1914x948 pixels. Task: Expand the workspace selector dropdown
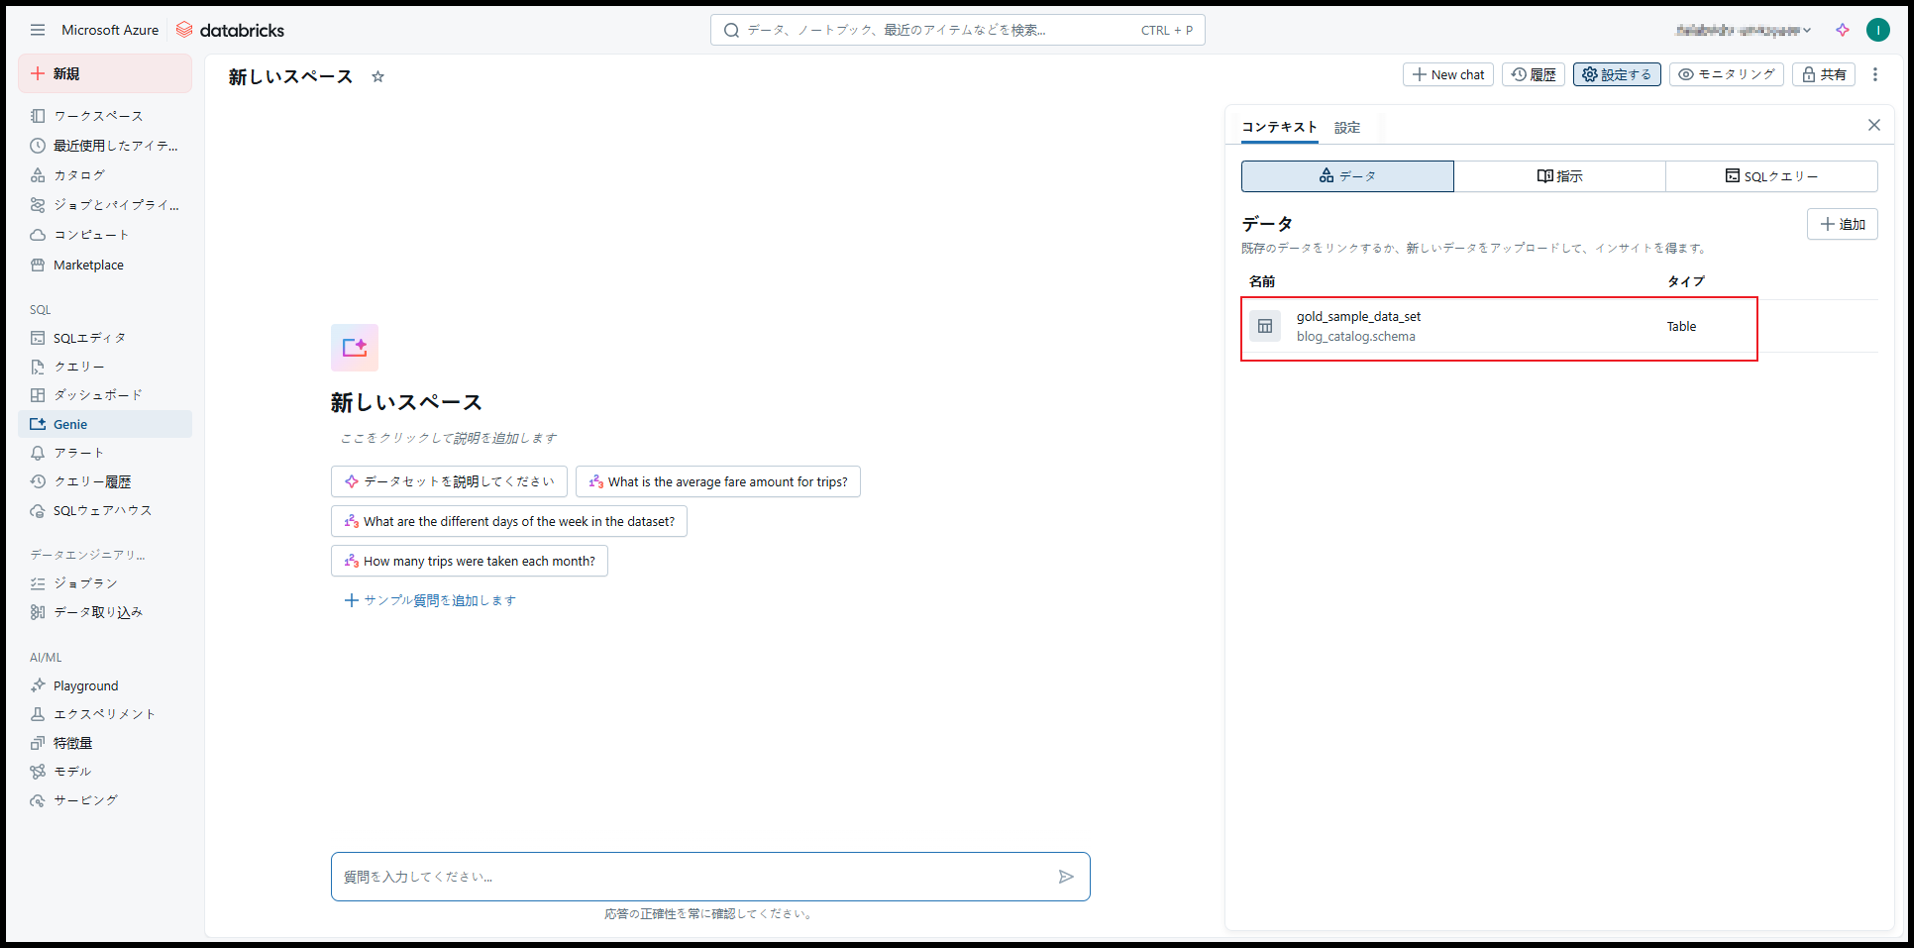[1744, 30]
